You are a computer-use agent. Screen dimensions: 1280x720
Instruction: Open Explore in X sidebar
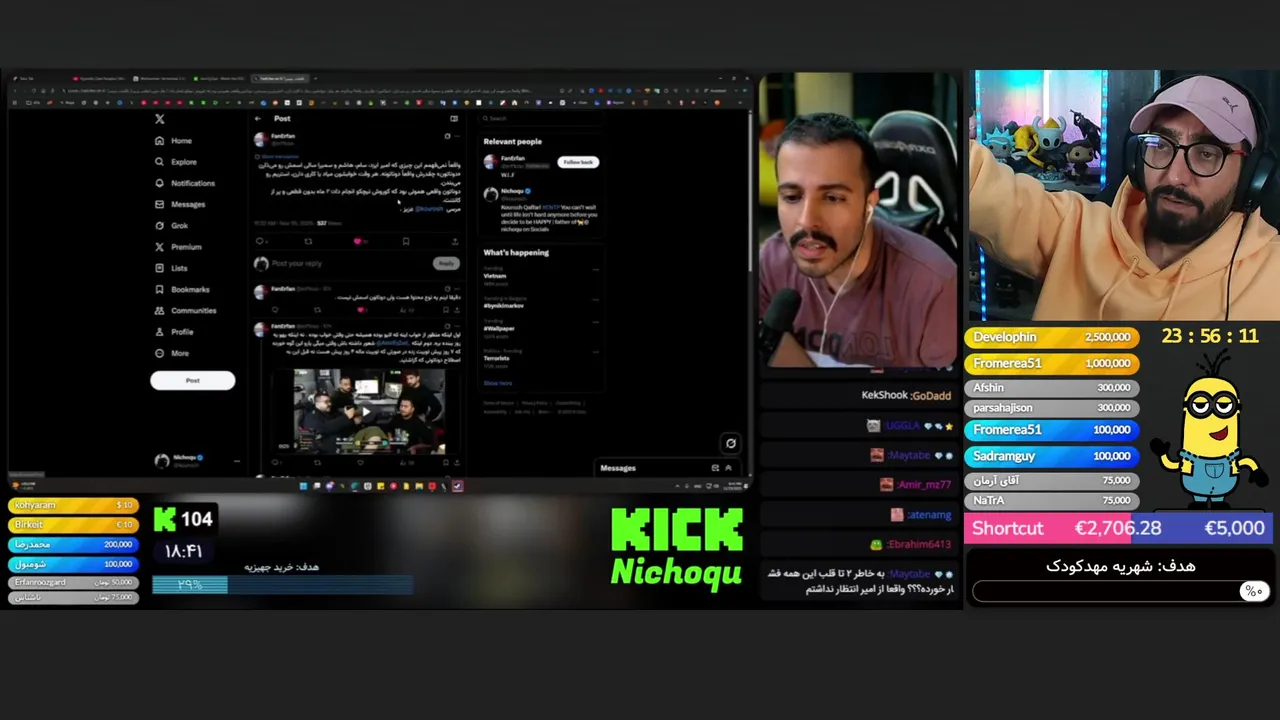click(x=176, y=162)
